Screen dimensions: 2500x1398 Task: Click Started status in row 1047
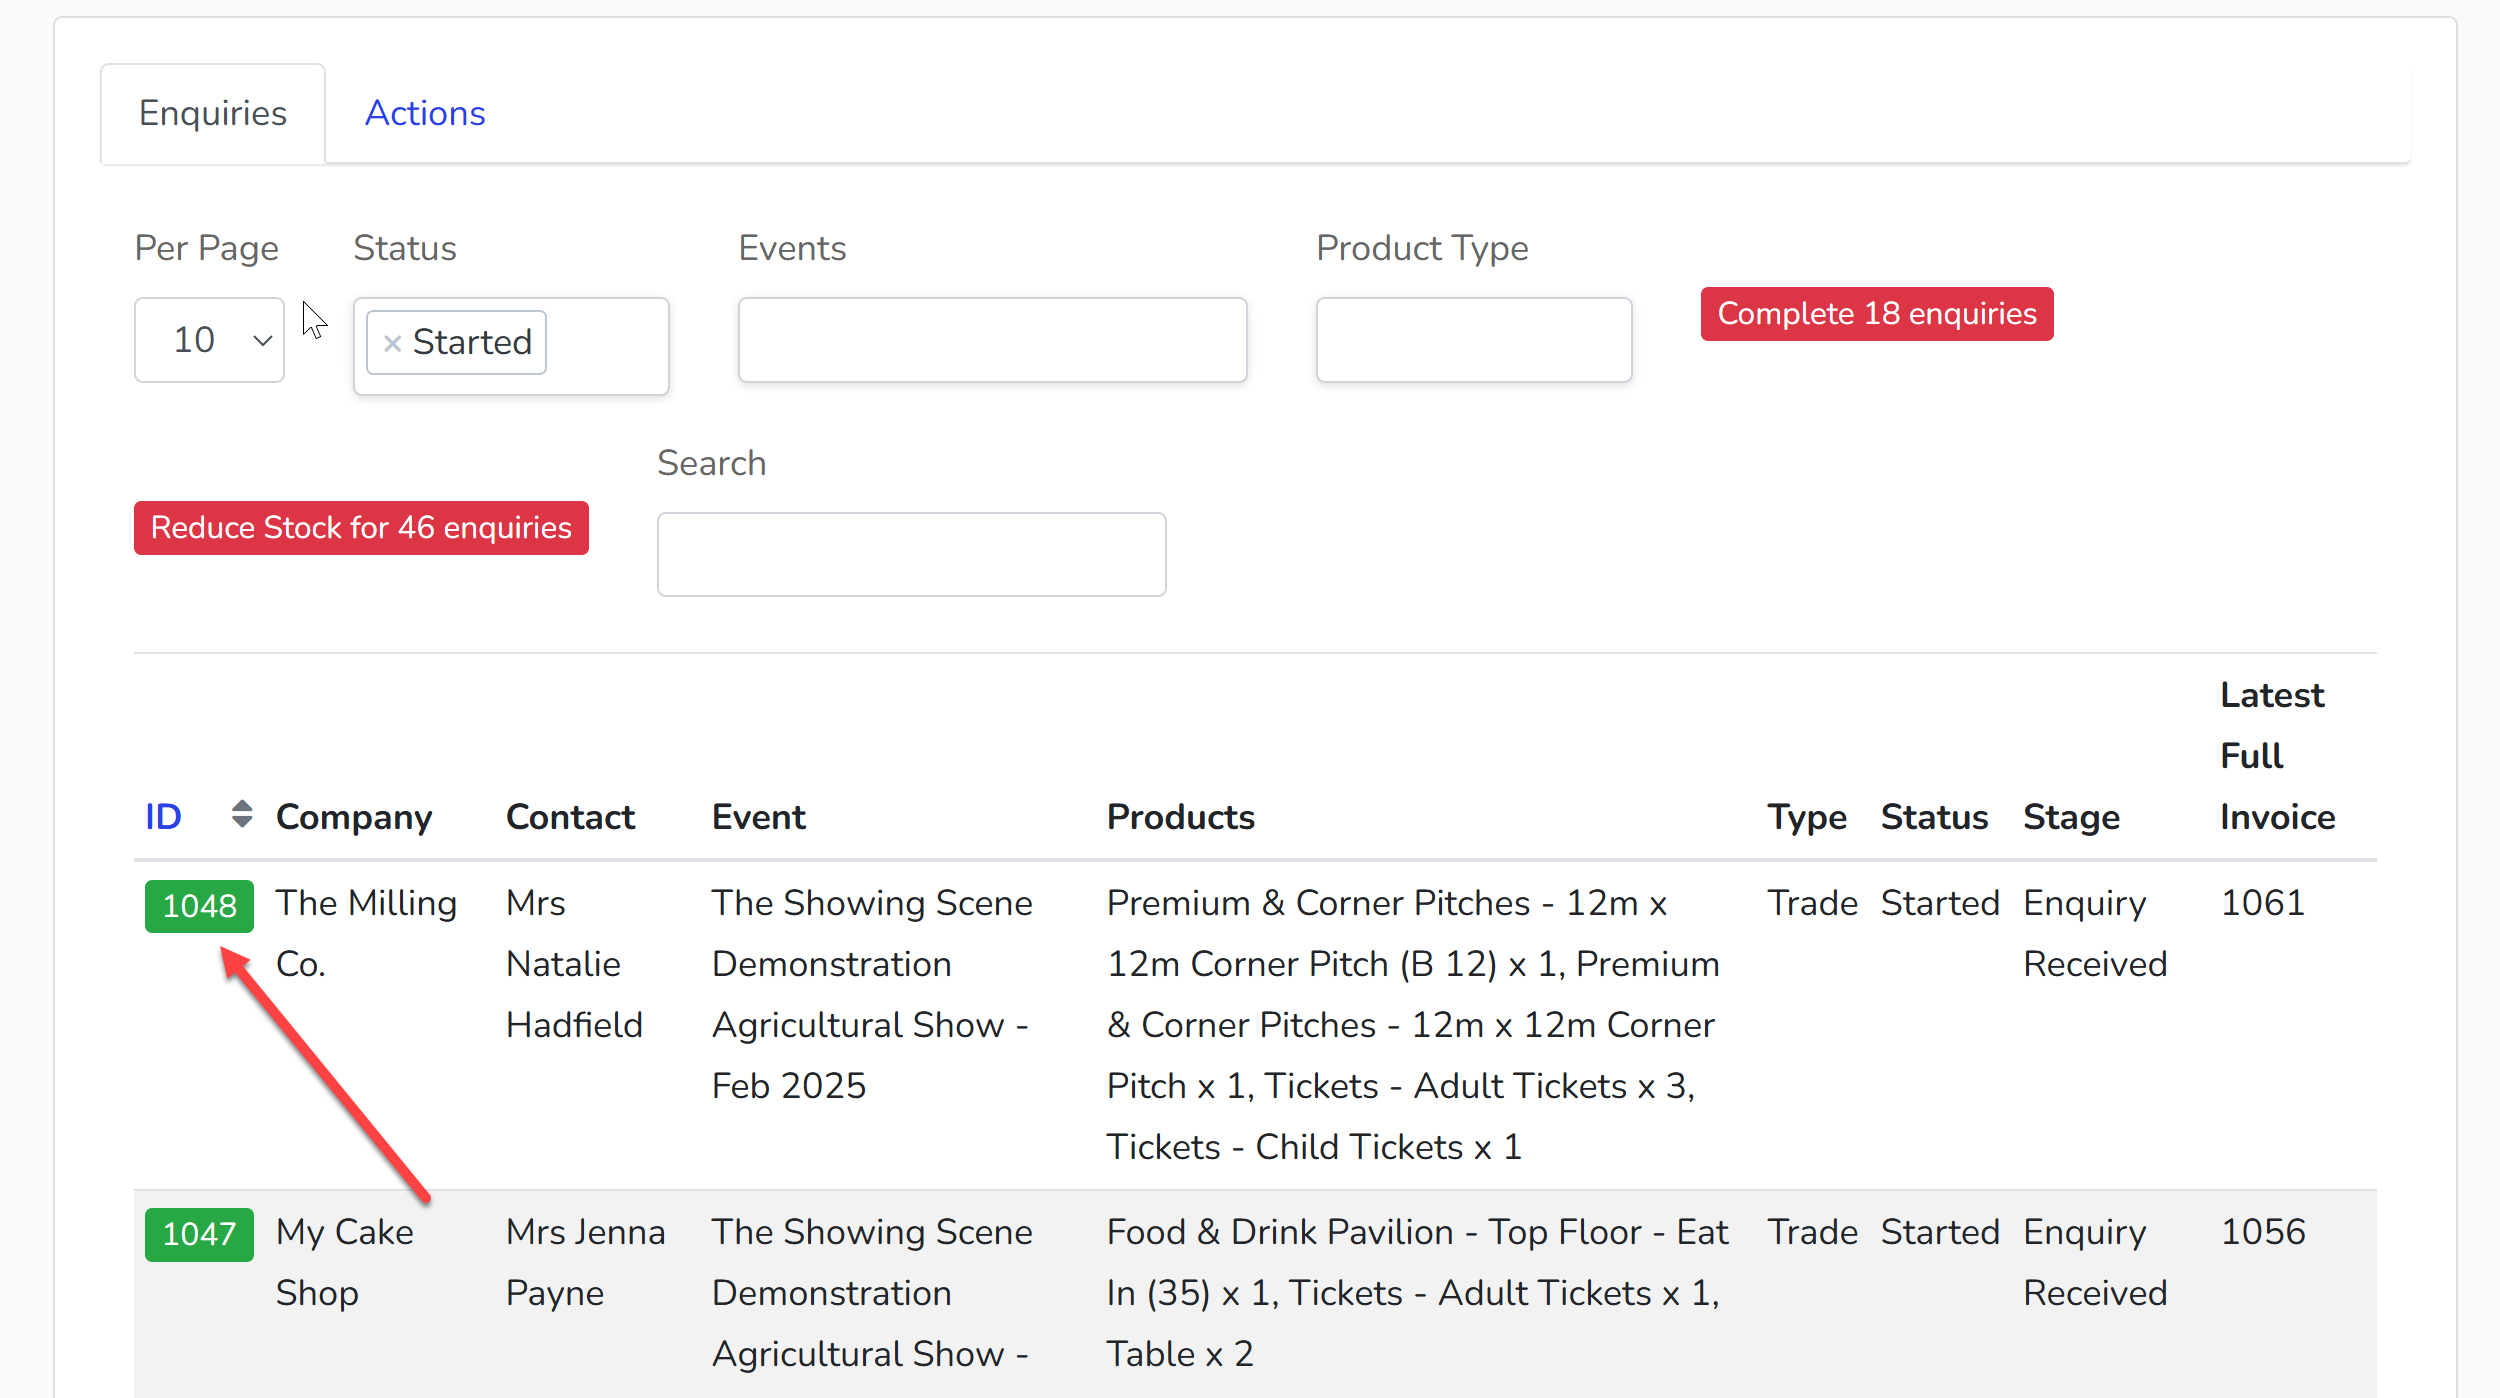click(1939, 1232)
